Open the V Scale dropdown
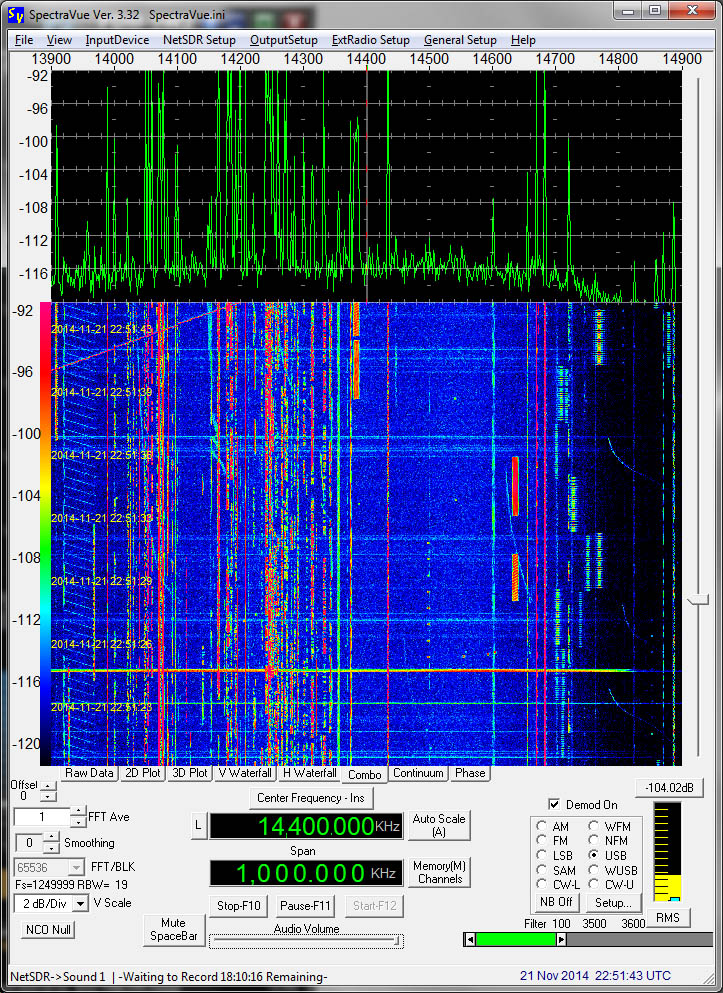The image size is (723, 993). 80,904
